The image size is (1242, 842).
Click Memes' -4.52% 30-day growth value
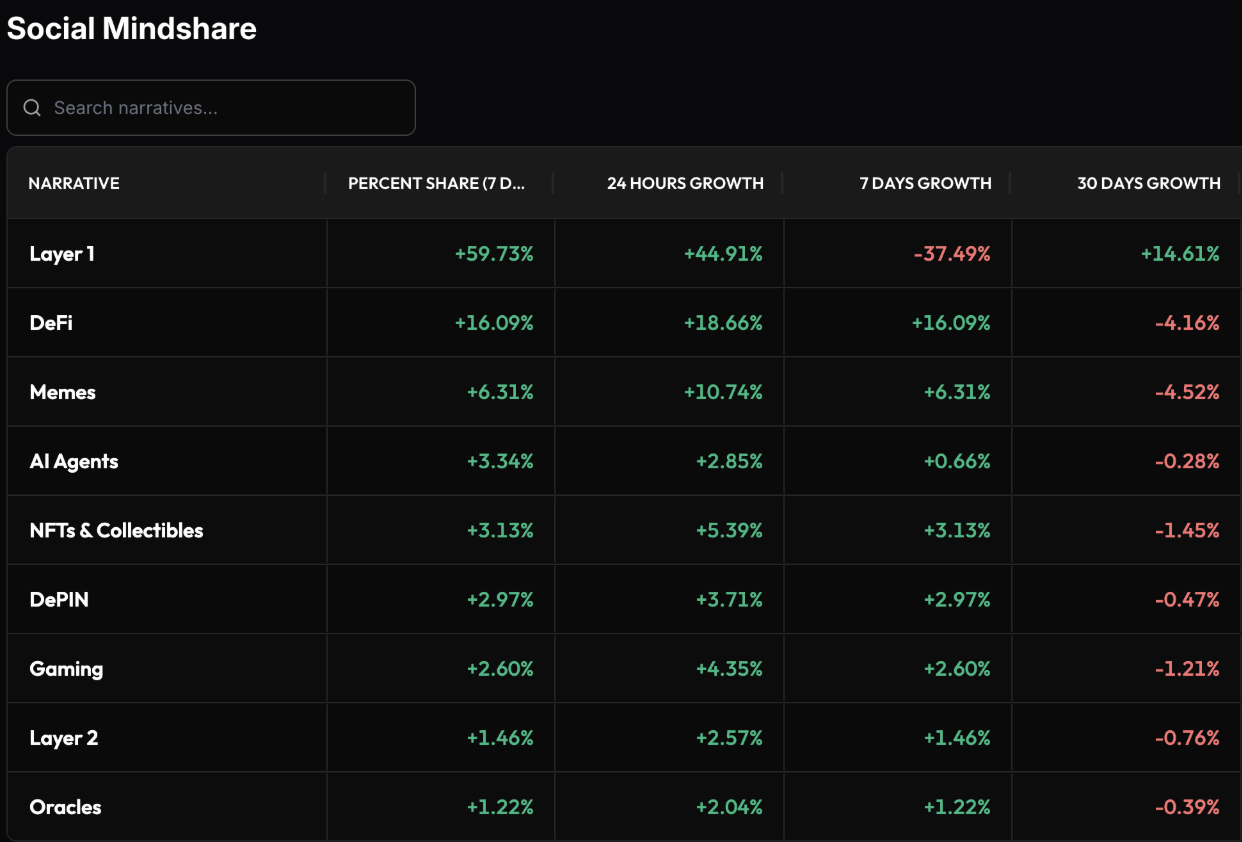pyautogui.click(x=1187, y=392)
